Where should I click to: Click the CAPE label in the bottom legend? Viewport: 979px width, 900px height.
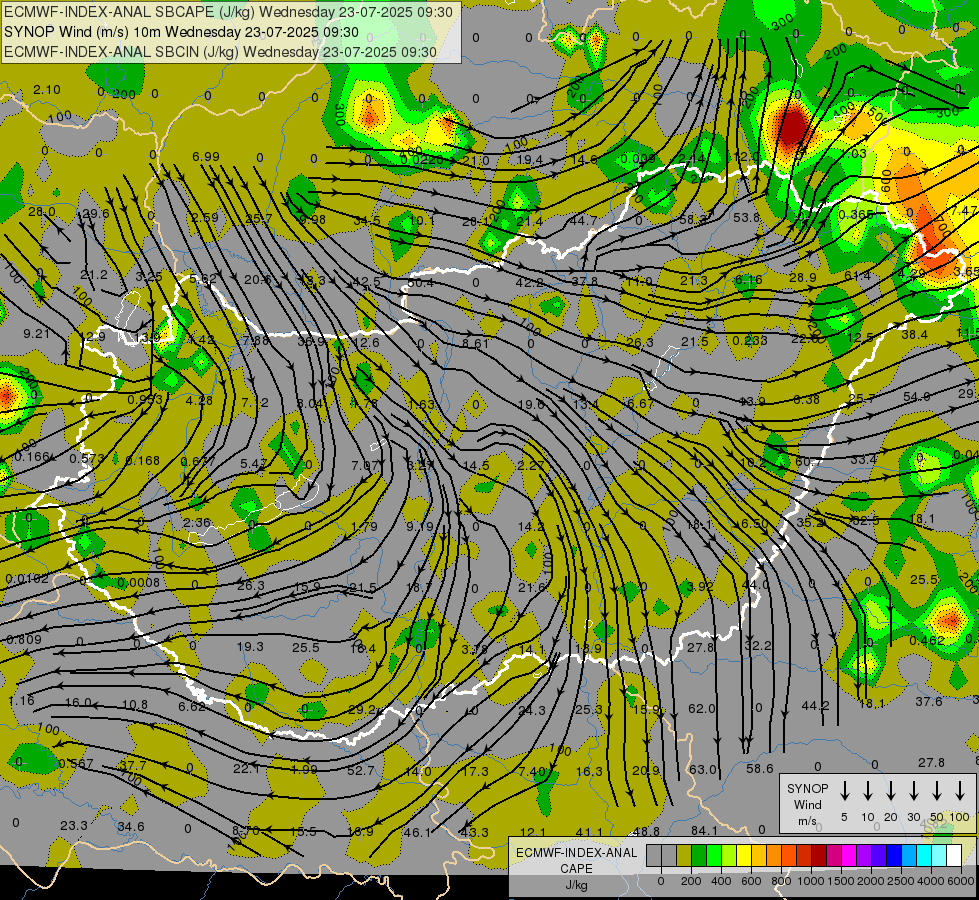point(576,869)
